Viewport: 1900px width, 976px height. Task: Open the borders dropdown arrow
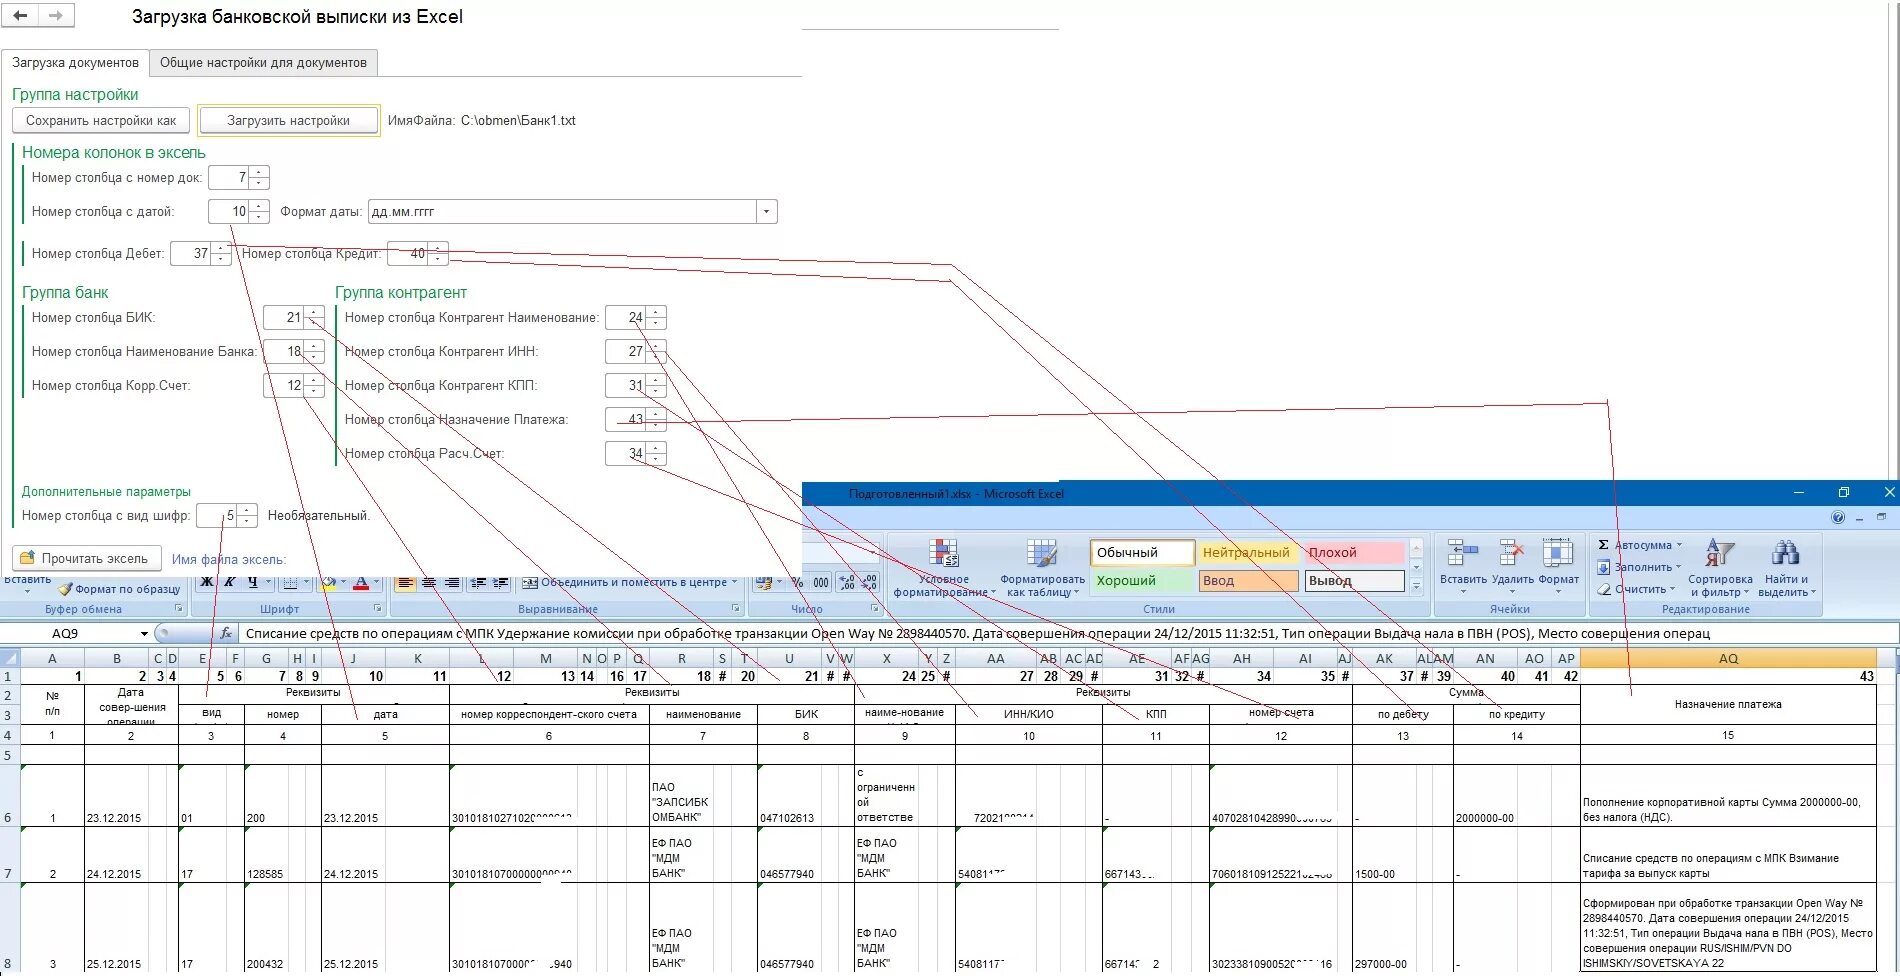pyautogui.click(x=305, y=582)
